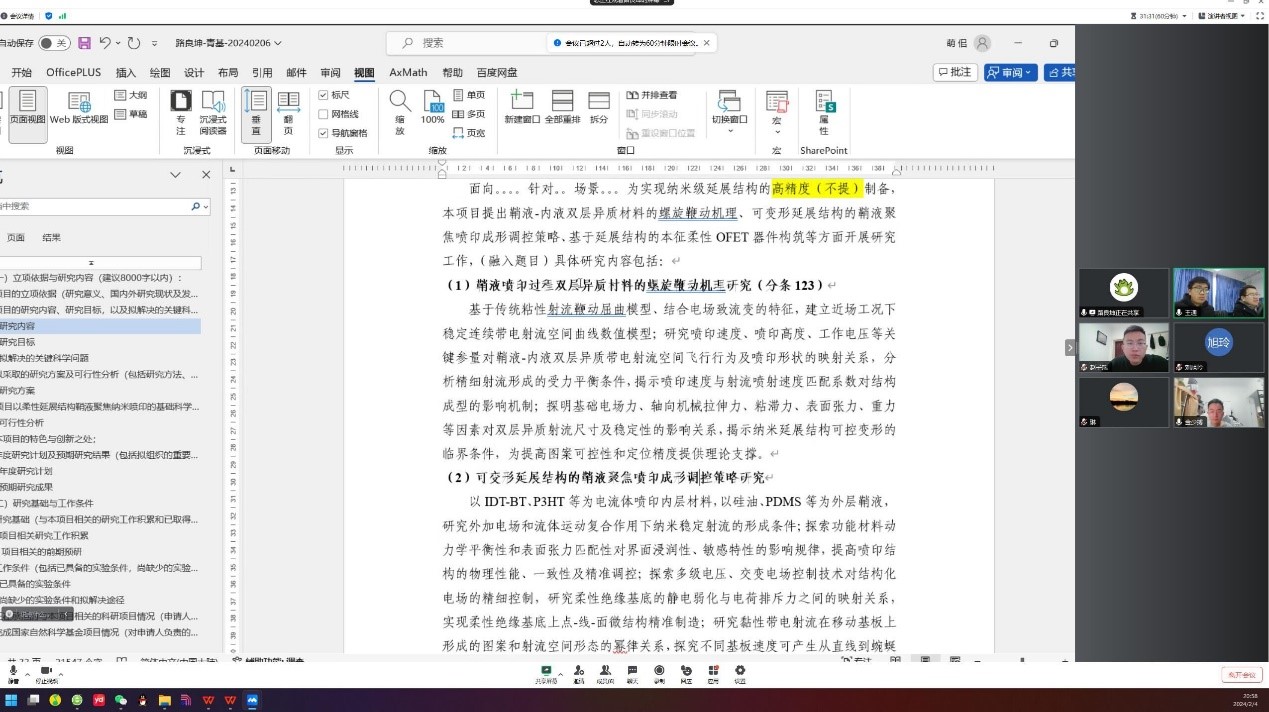Toggle AutoSave switch (自动保存)
Image resolution: width=1269 pixels, height=712 pixels.
[54, 43]
